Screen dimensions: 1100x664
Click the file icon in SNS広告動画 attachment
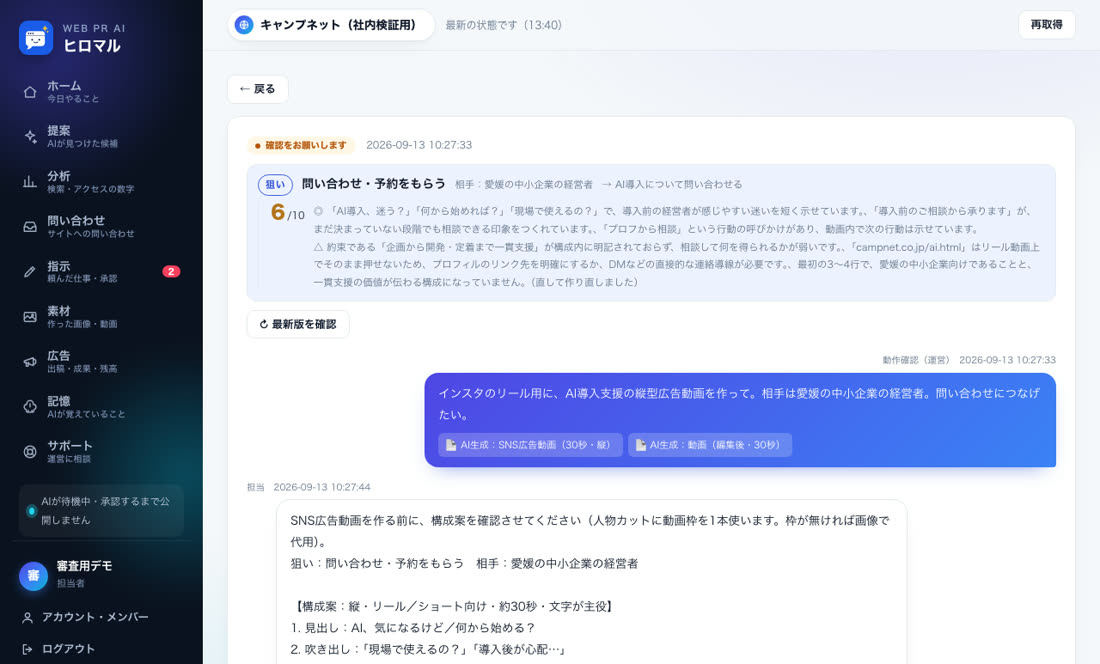point(451,445)
